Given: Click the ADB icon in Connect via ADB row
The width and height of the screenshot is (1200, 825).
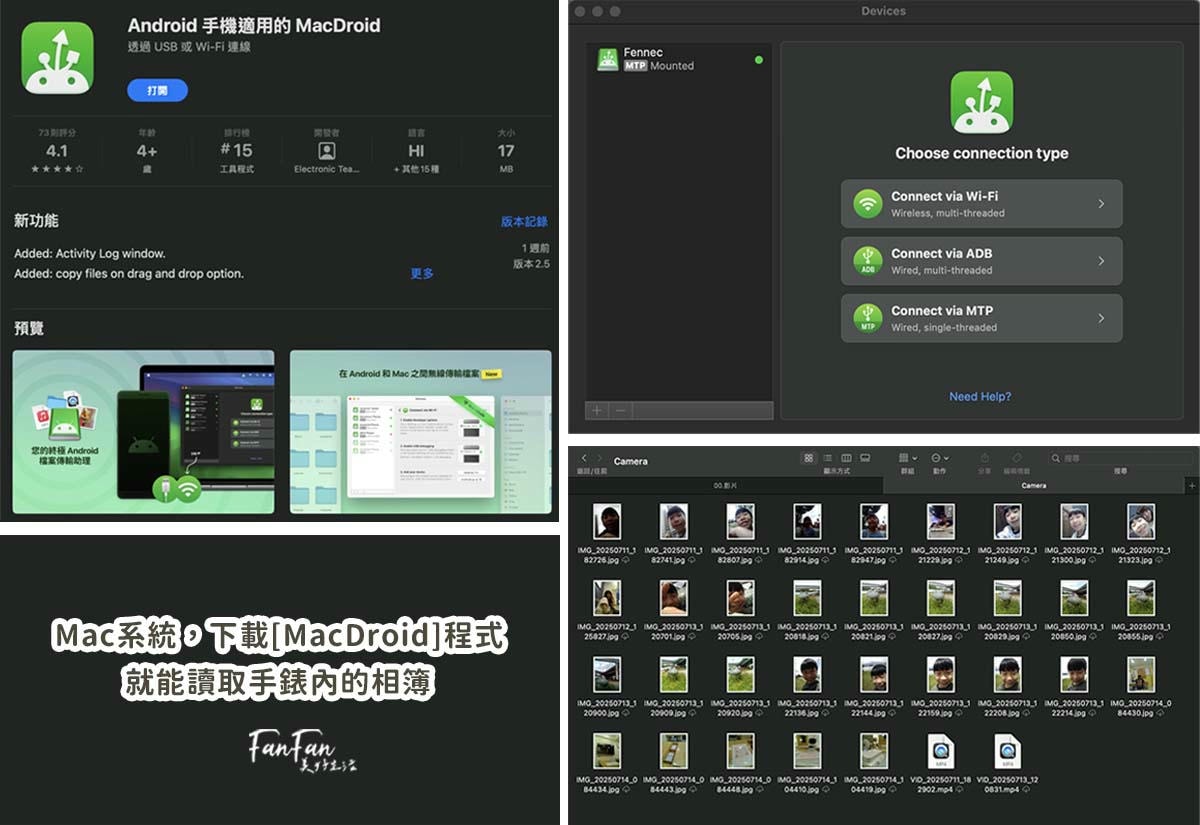Looking at the screenshot, I should coord(867,261).
